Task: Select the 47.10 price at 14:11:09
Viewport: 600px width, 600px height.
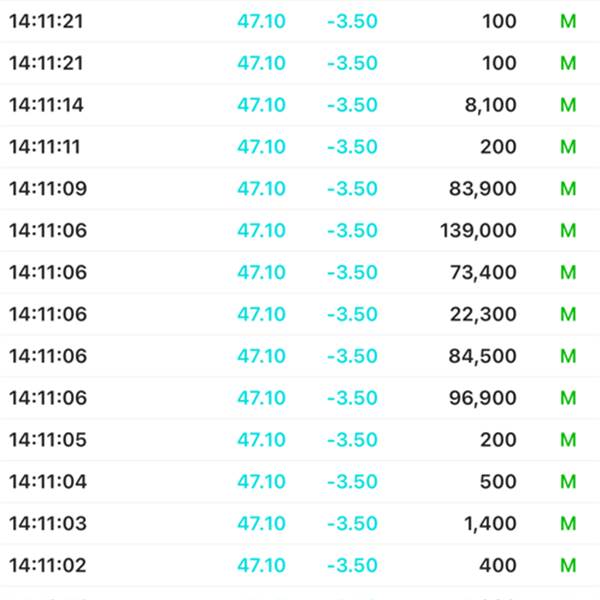Action: [261, 189]
